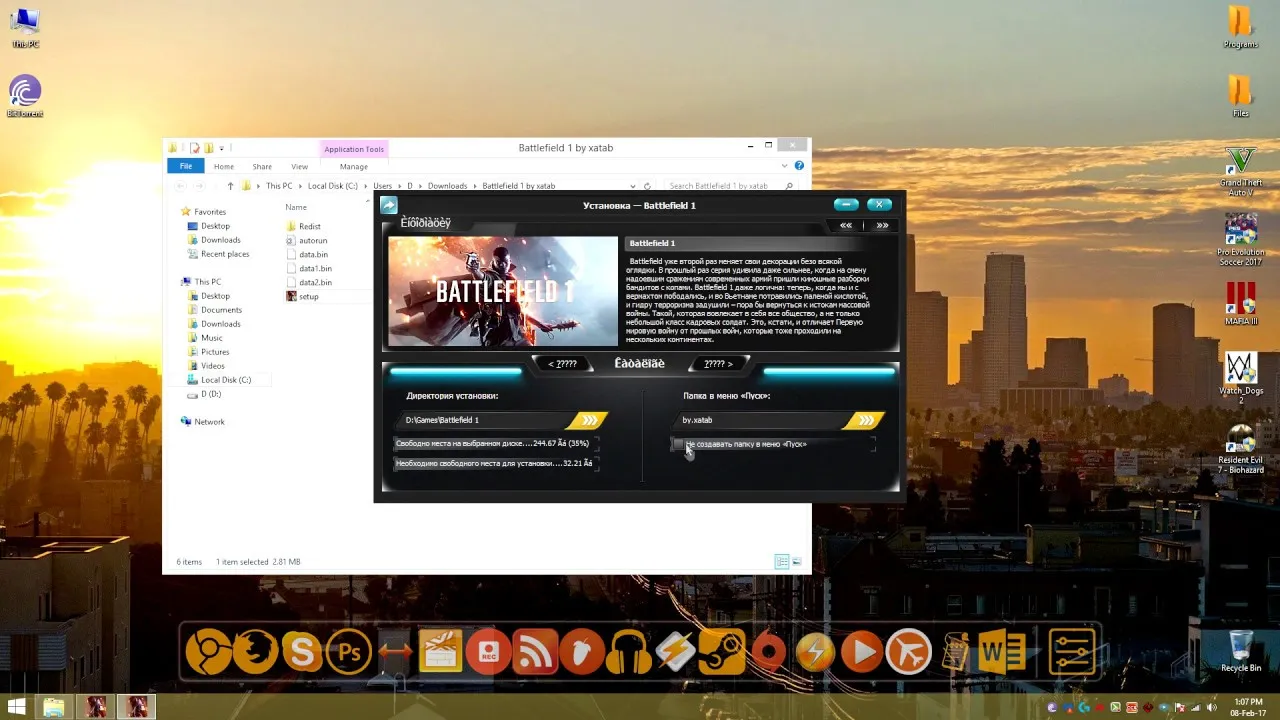The image size is (1280, 720).
Task: Edit the D:\Games\Battlefield 1 path field
Action: point(484,420)
